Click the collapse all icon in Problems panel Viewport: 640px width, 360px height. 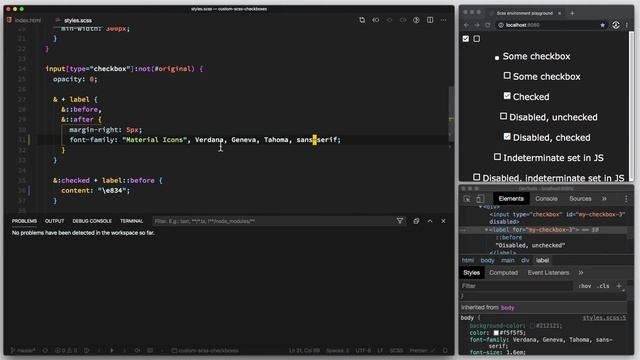(x=416, y=221)
